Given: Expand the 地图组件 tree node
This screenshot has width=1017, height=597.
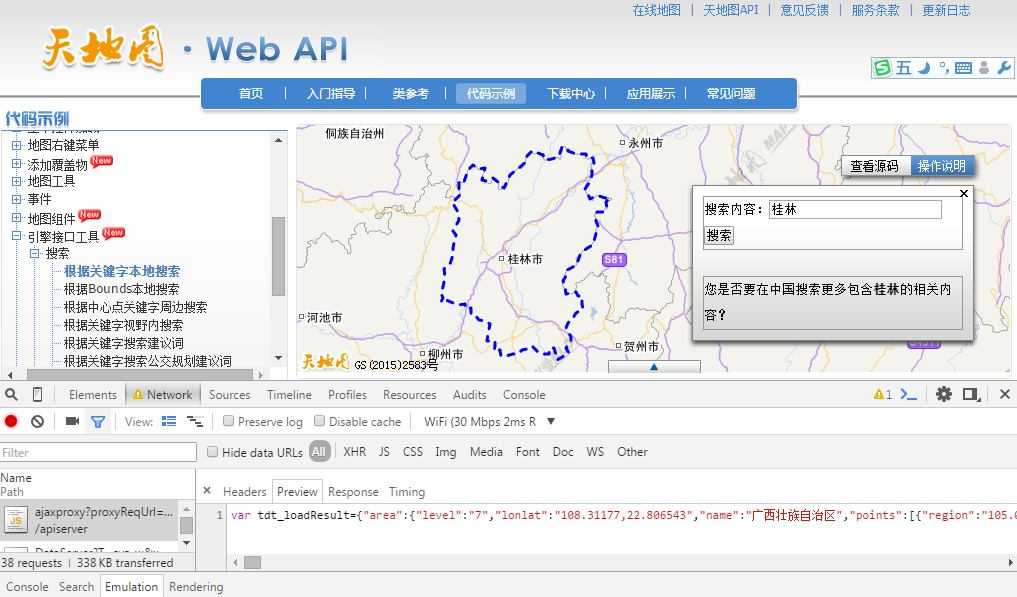Looking at the screenshot, I should 16,217.
